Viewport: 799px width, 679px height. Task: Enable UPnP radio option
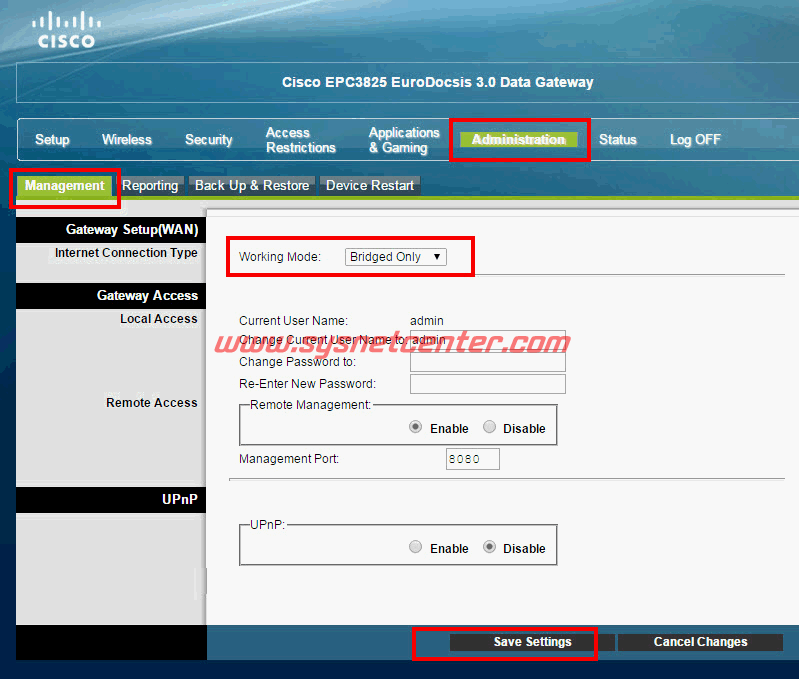point(416,548)
